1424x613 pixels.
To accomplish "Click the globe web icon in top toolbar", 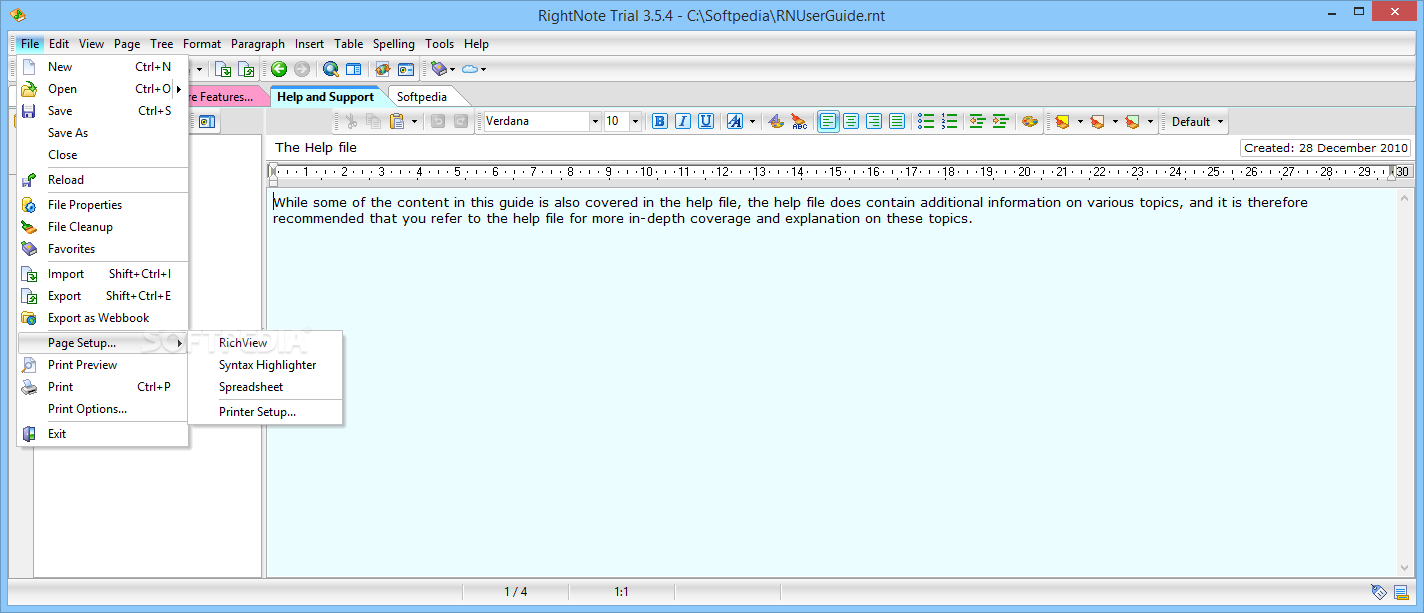I will 383,69.
